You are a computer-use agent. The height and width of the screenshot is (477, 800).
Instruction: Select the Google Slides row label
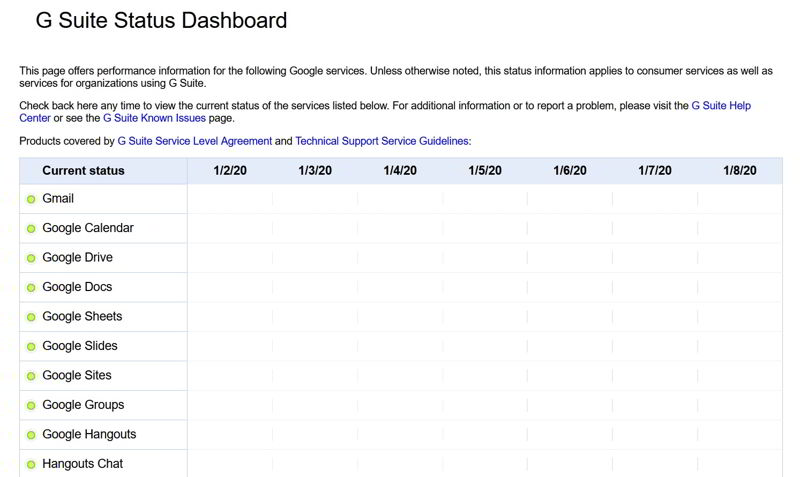(80, 346)
